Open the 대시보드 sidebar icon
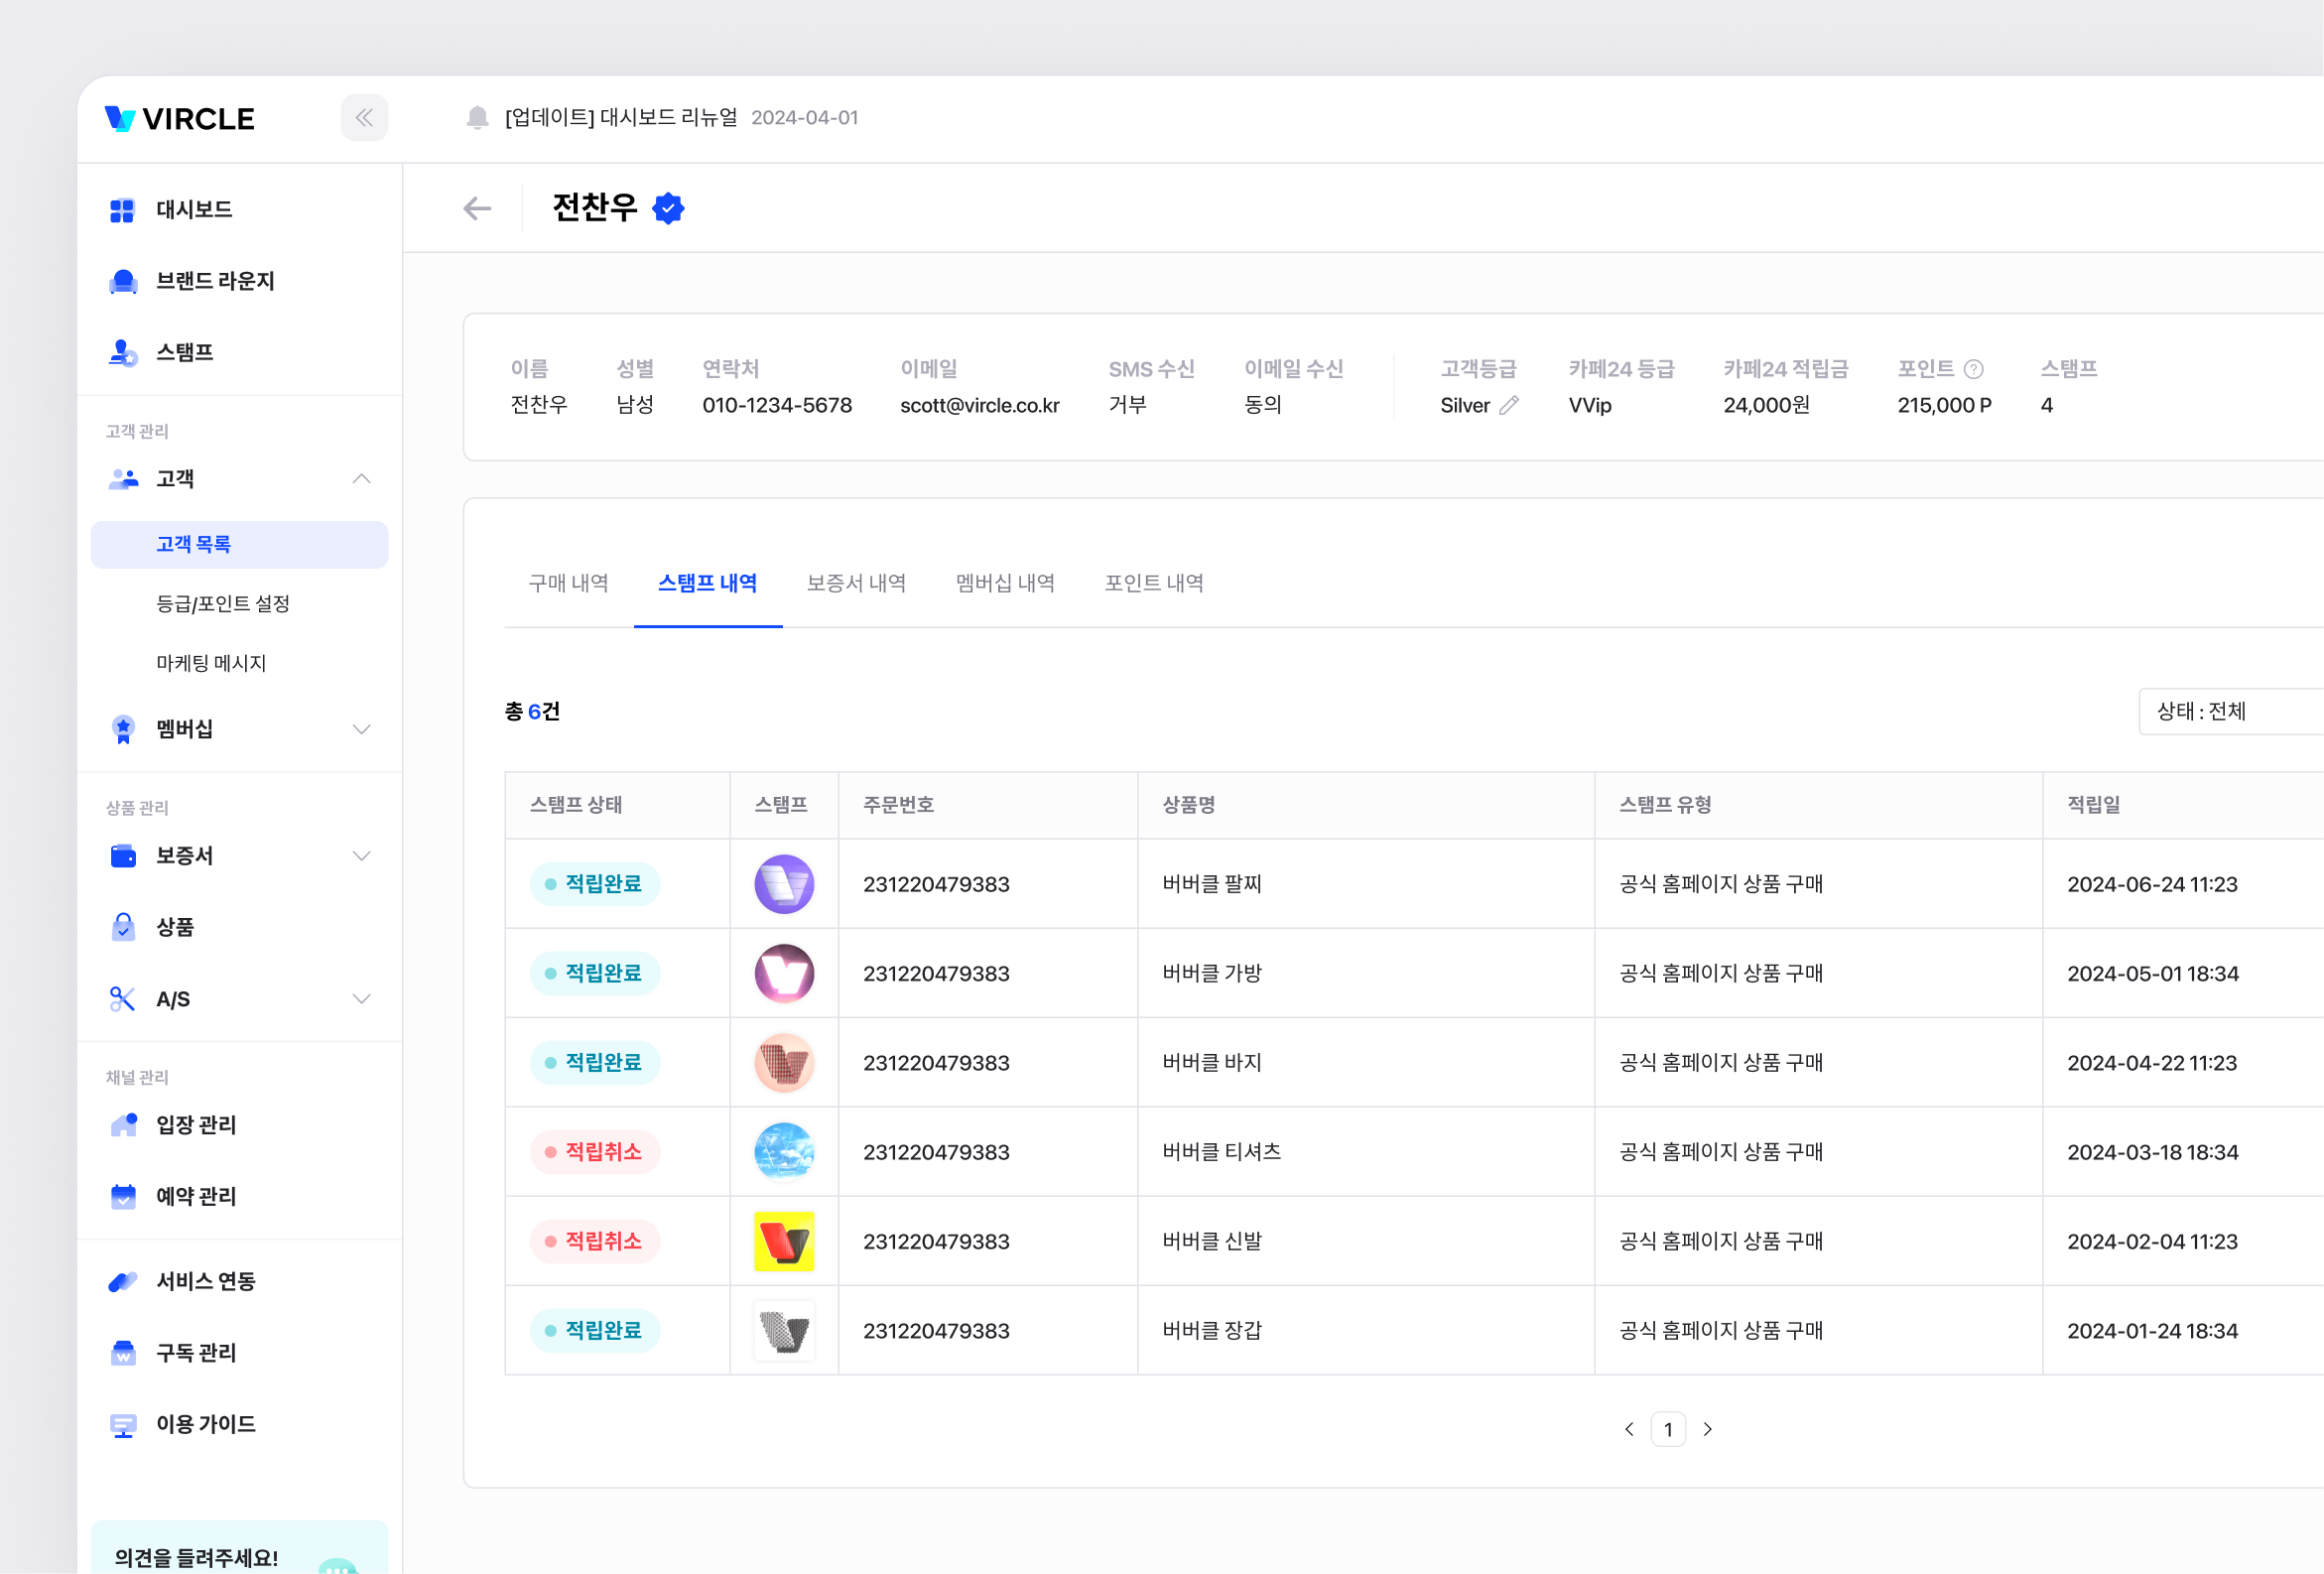Screen dimensions: 2324x1574 click(x=122, y=210)
